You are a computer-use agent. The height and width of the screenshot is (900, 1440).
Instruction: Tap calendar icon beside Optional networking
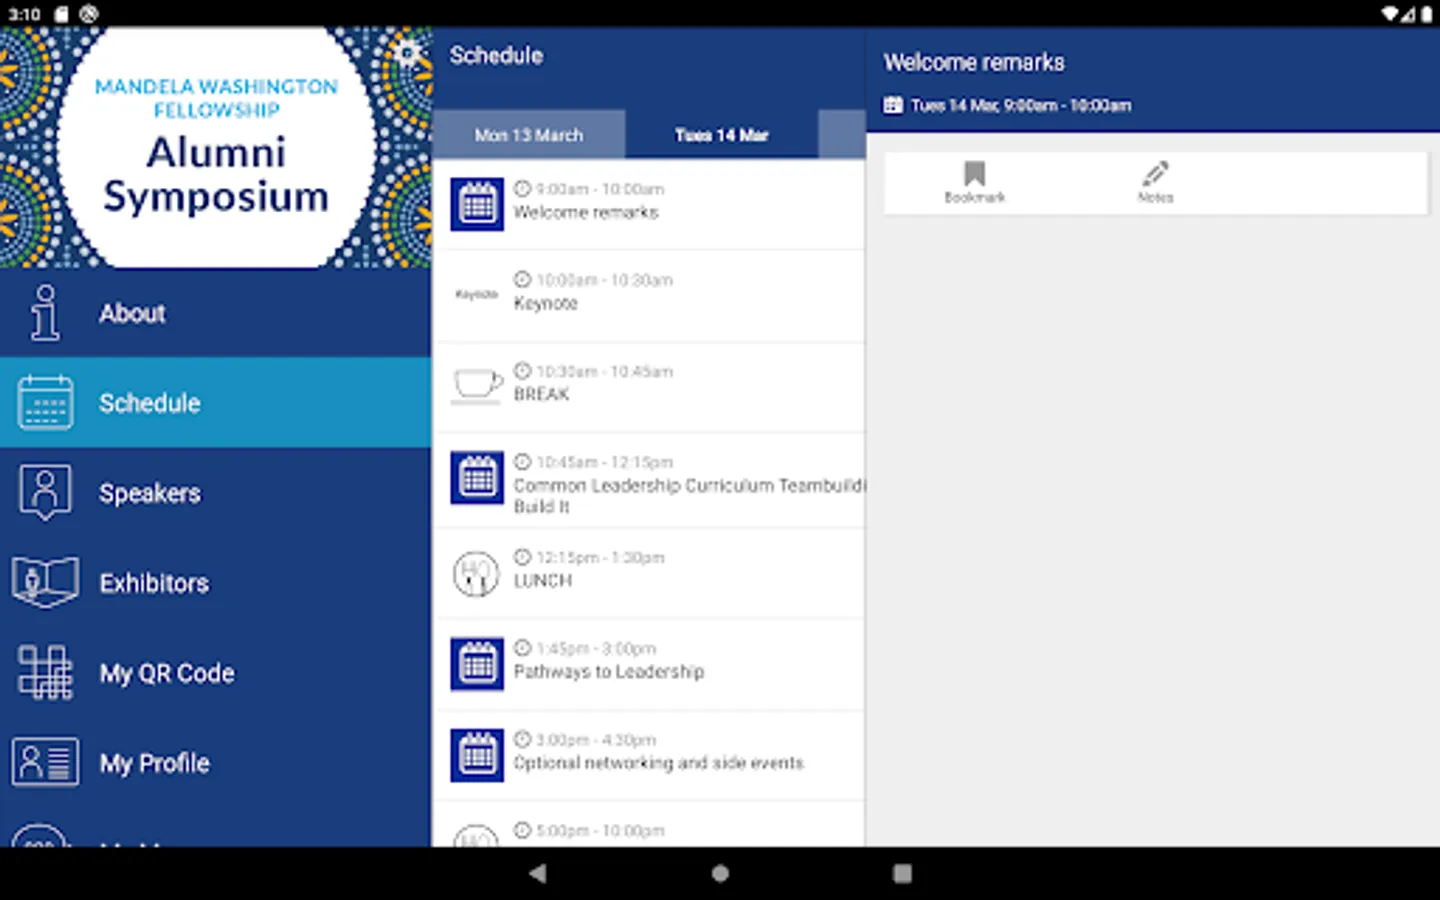pyautogui.click(x=477, y=755)
